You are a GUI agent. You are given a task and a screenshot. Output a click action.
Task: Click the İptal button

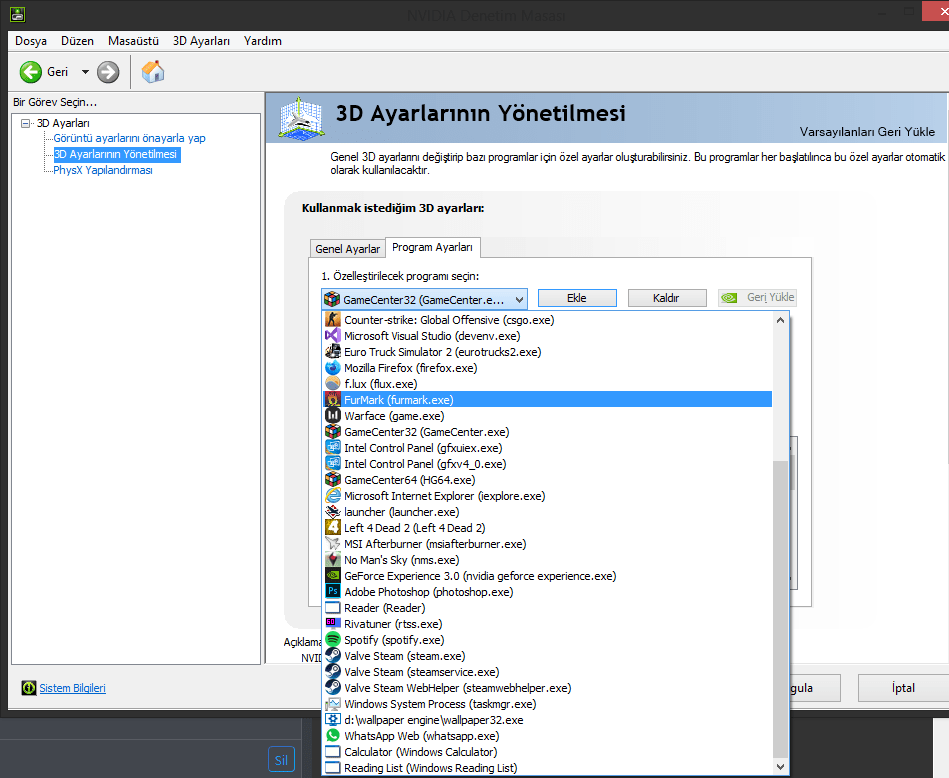pyautogui.click(x=903, y=688)
